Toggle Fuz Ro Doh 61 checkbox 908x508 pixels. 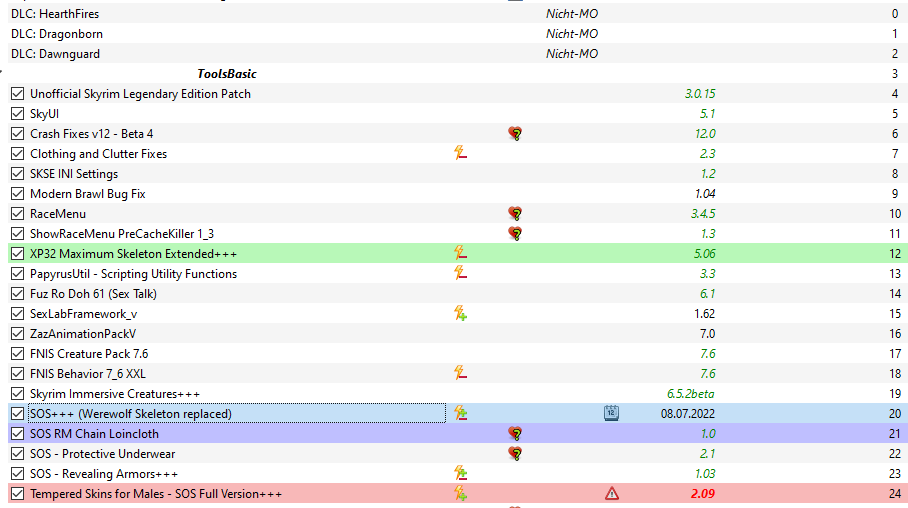pyautogui.click(x=17, y=294)
